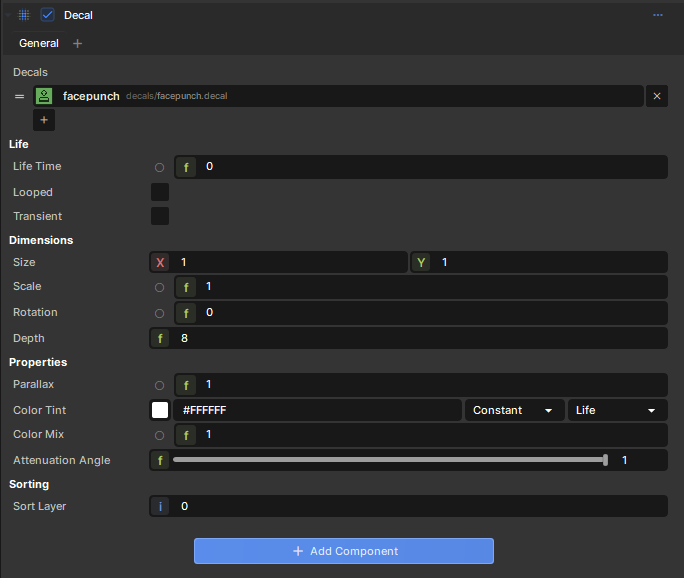Switch to the General tab
This screenshot has height=578, width=684.
point(39,43)
